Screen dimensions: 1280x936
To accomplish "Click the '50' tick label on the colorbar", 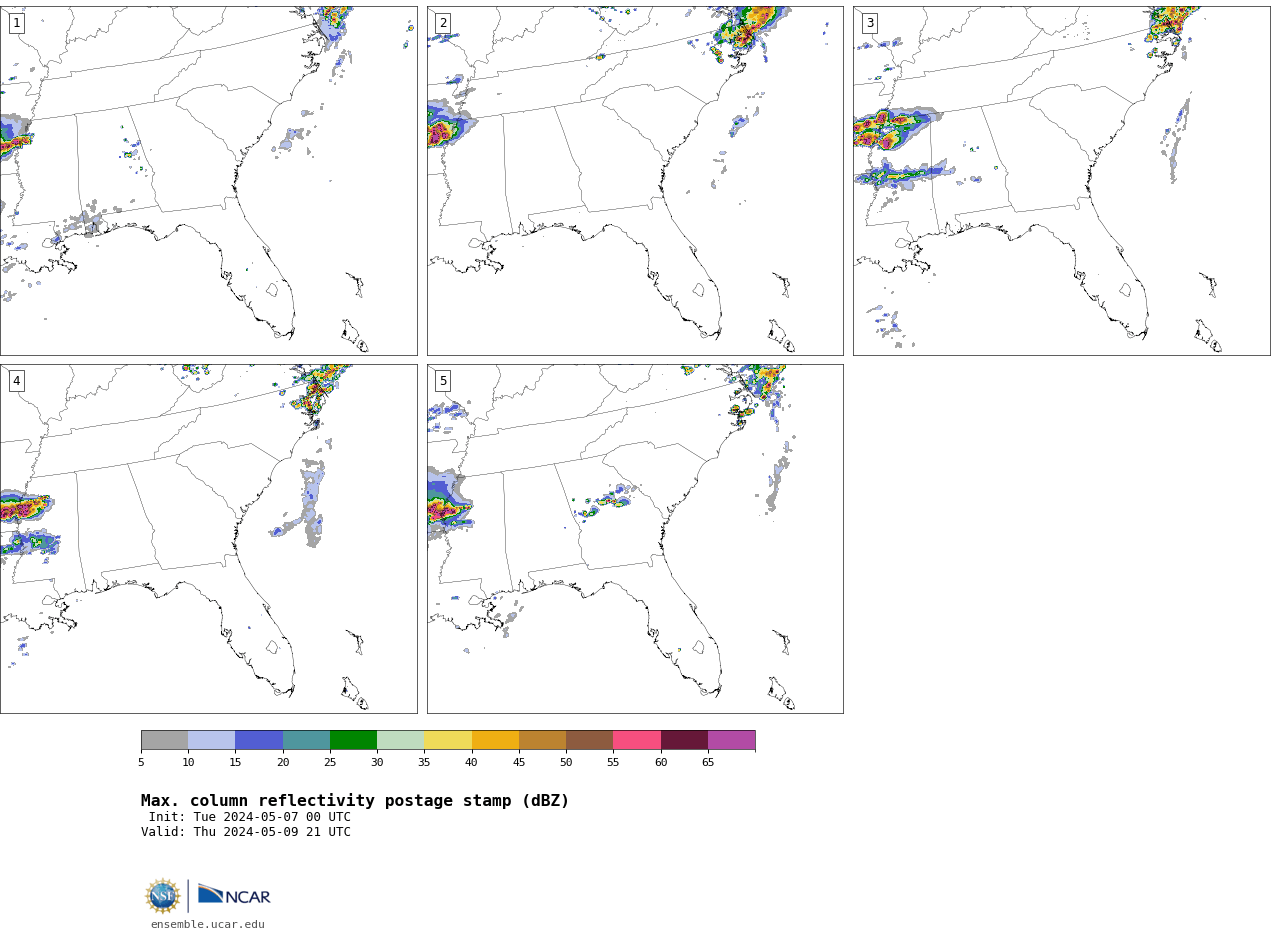I will (x=566, y=763).
